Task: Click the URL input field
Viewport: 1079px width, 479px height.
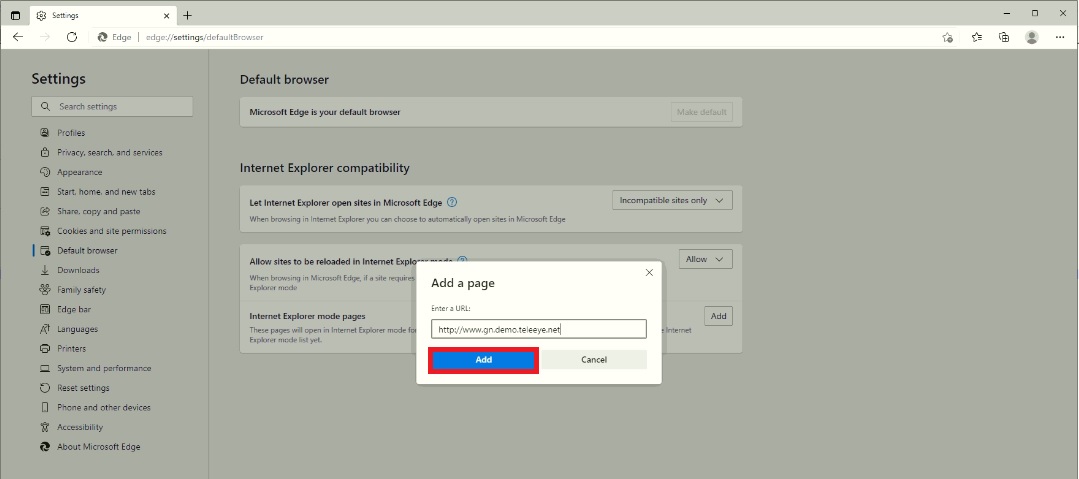Action: (539, 329)
